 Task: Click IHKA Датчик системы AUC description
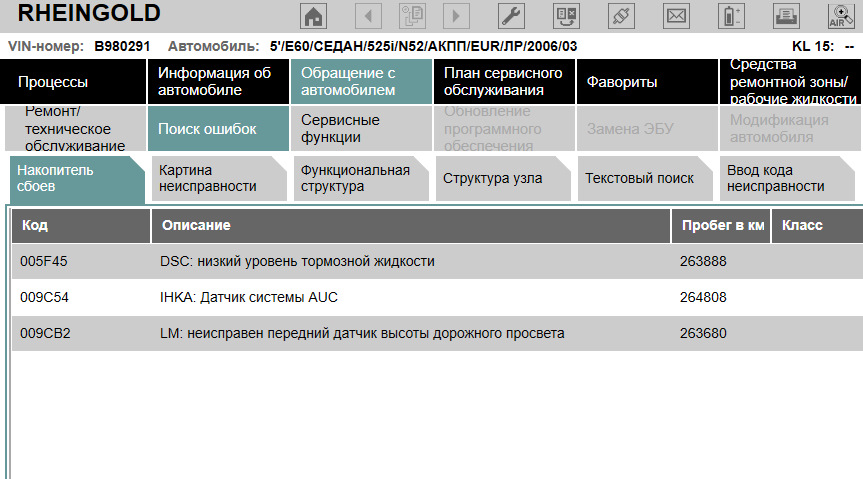pos(249,297)
